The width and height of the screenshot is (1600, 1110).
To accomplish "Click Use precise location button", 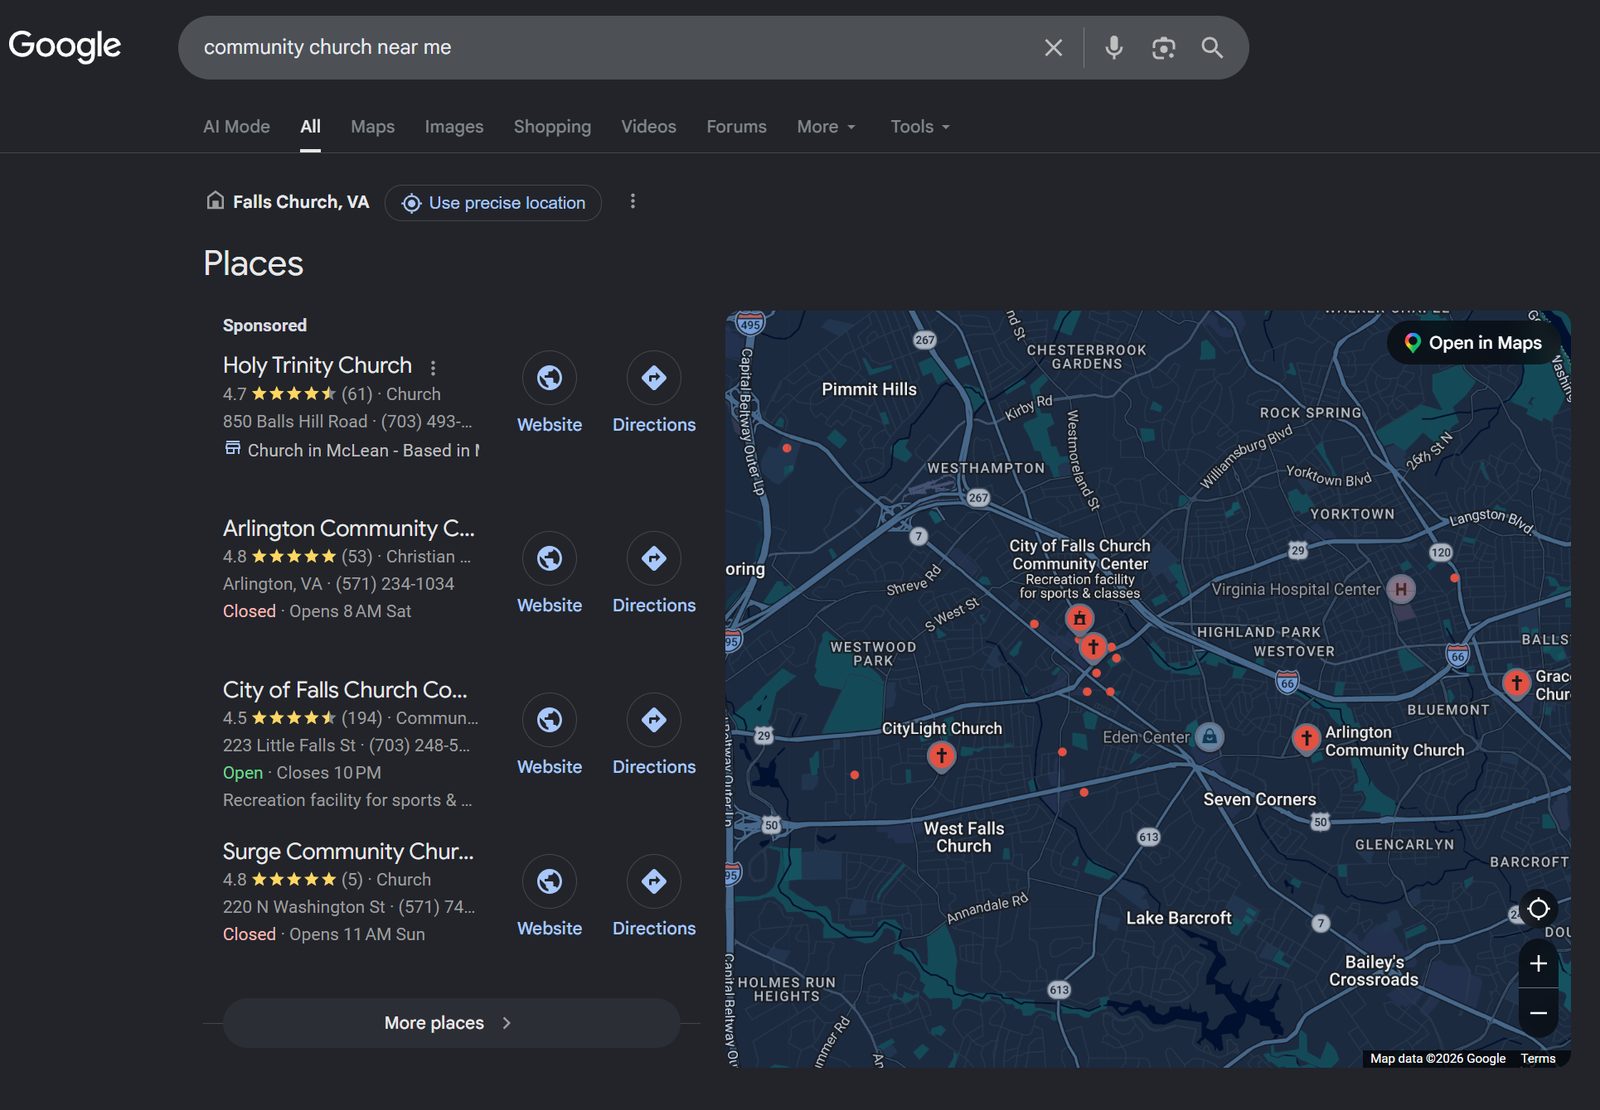I will point(493,203).
